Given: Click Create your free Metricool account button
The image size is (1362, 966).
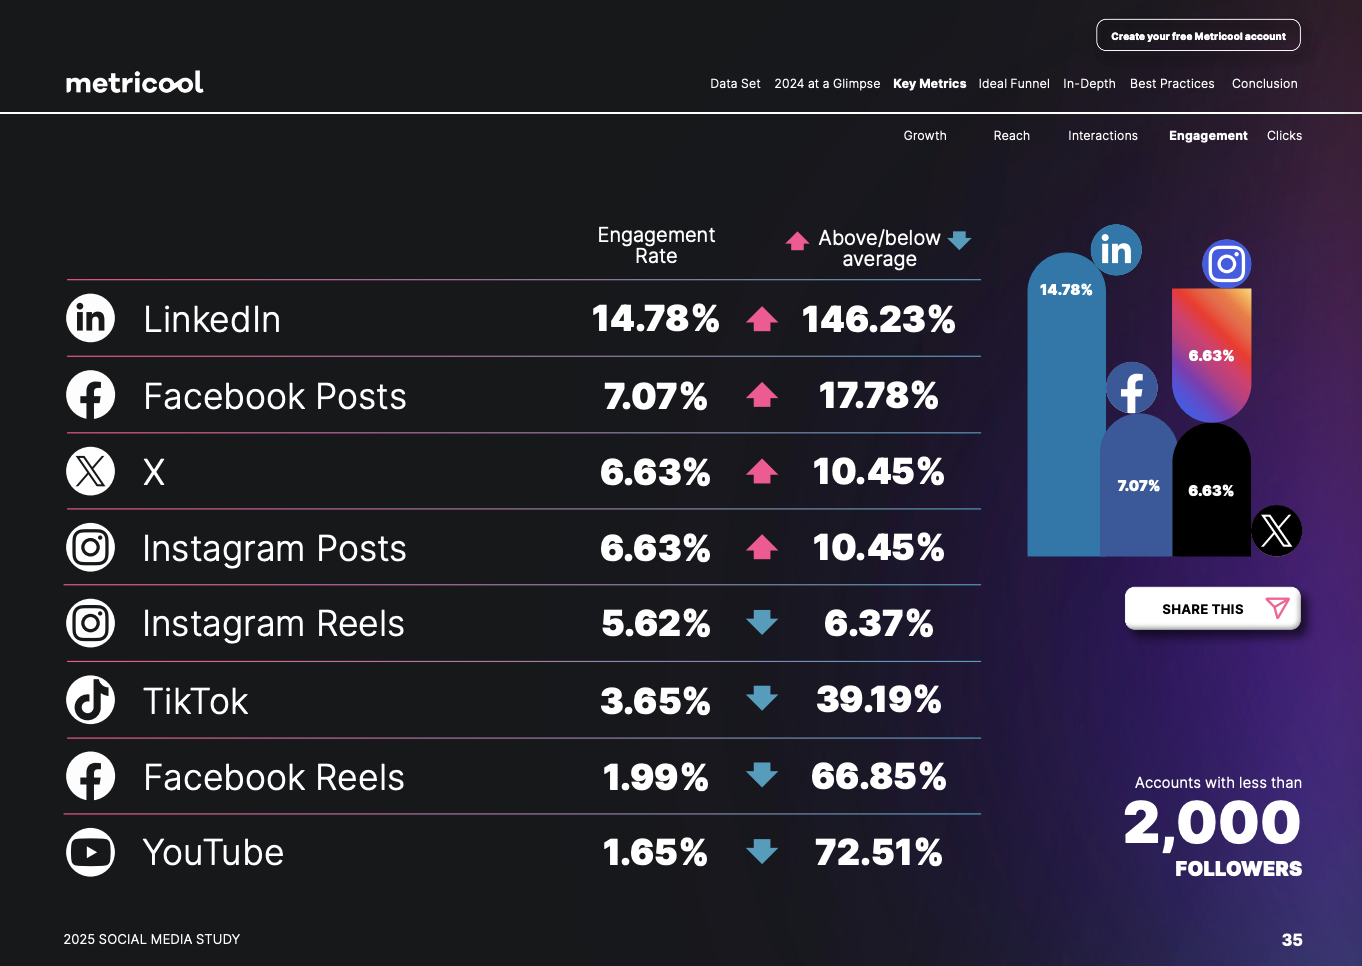Looking at the screenshot, I should tap(1198, 36).
